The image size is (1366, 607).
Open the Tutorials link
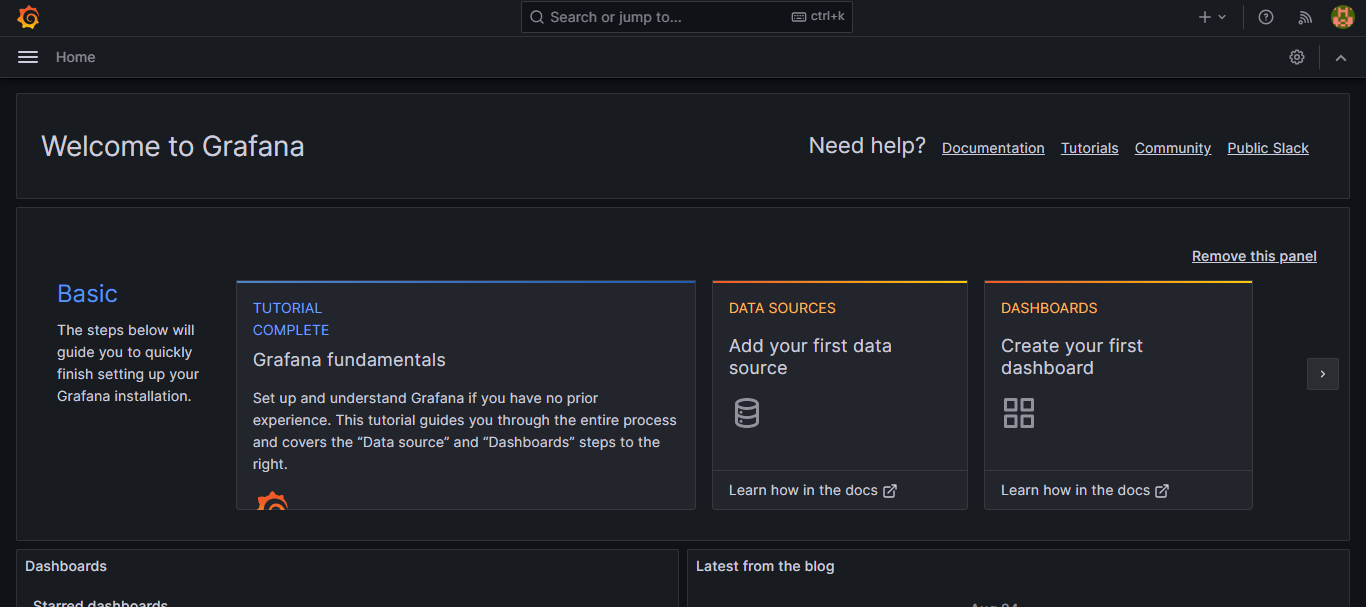pos(1089,147)
